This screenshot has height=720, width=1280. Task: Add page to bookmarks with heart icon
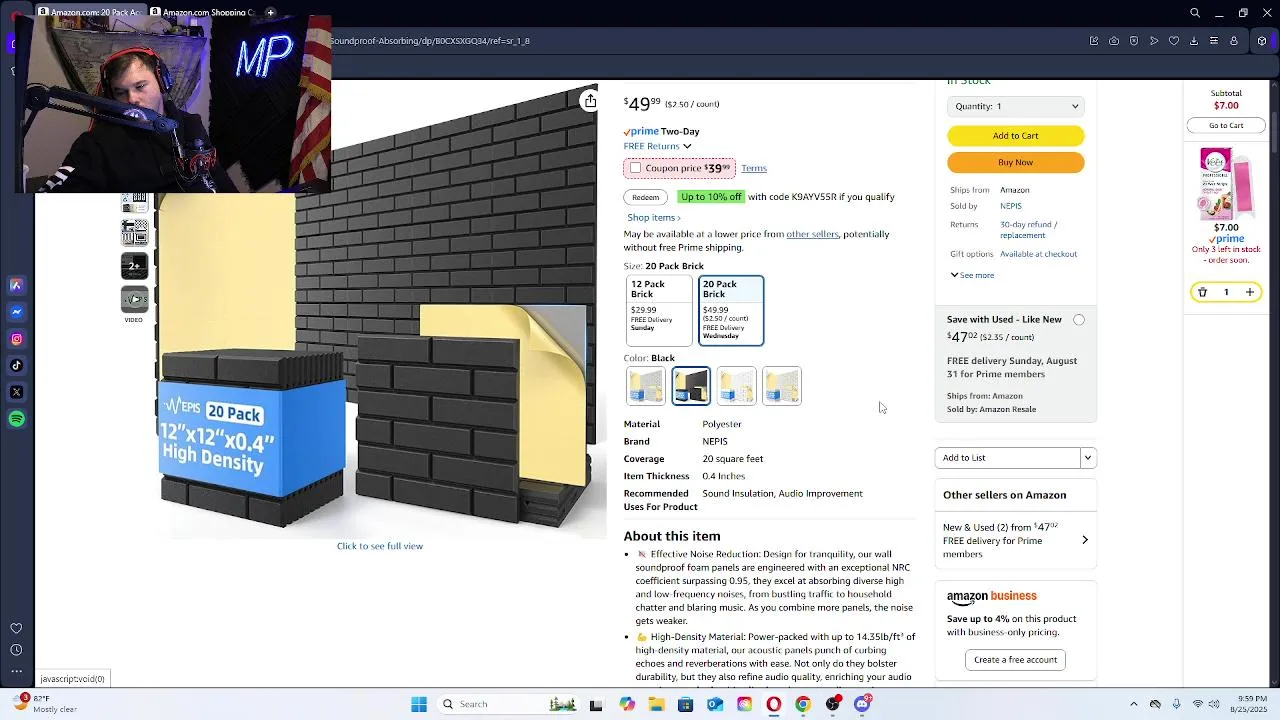point(1174,41)
